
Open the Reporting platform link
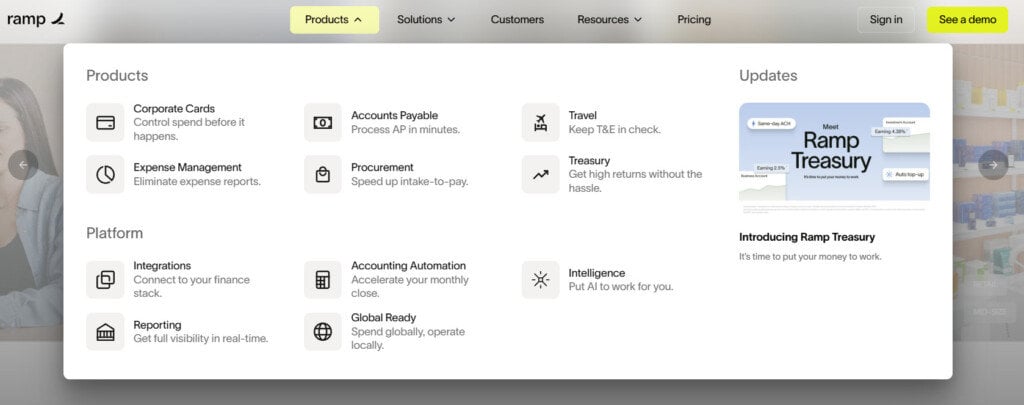[157, 325]
